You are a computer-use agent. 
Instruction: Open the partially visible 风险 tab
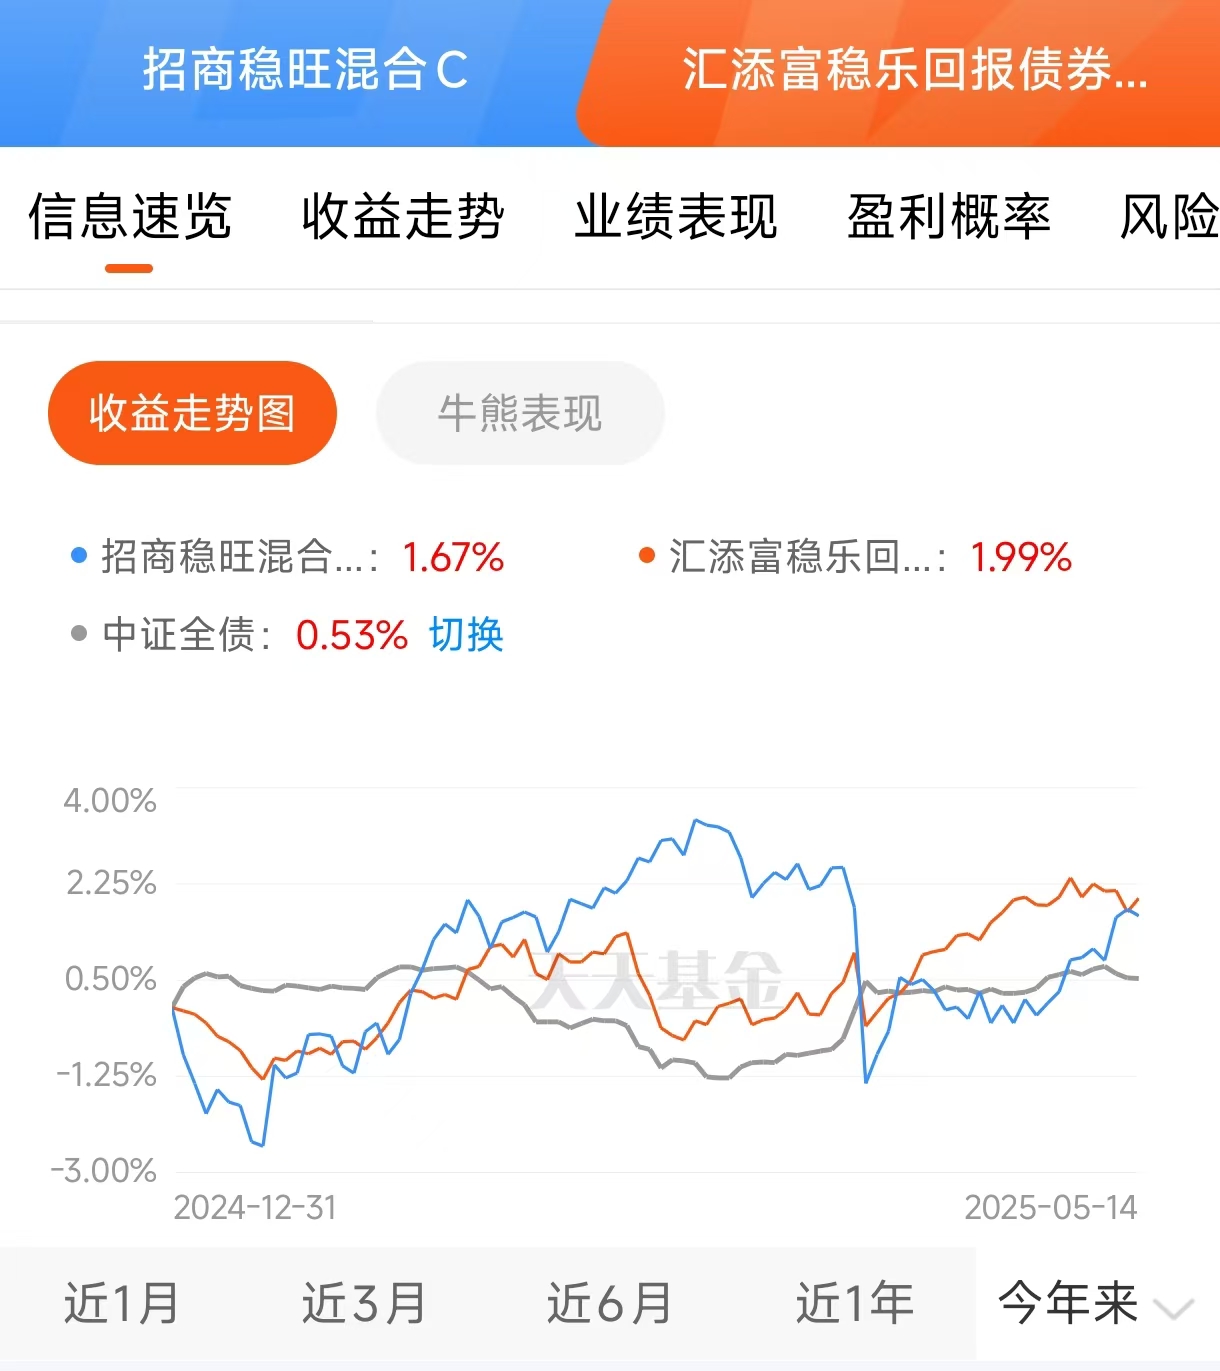click(1169, 216)
